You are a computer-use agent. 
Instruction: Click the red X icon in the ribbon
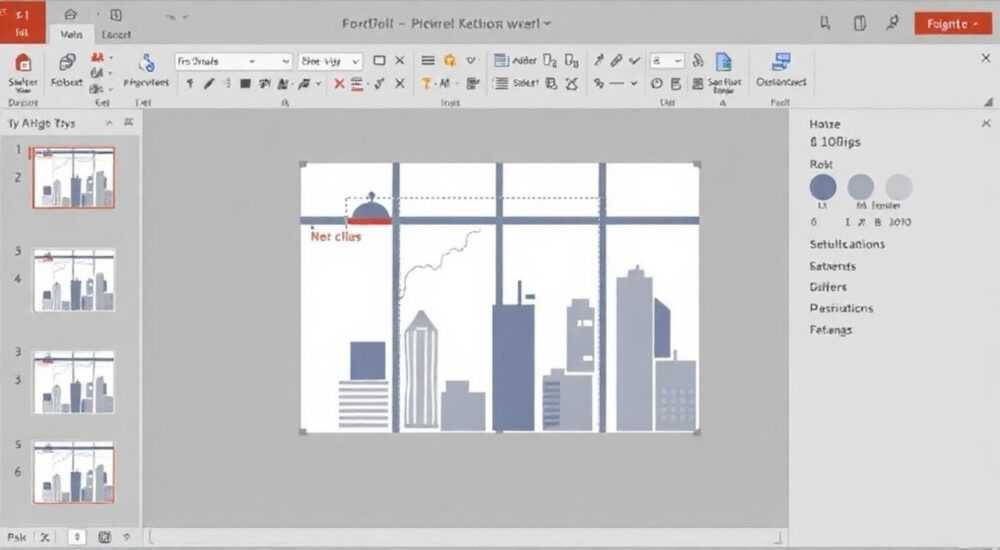click(x=339, y=84)
